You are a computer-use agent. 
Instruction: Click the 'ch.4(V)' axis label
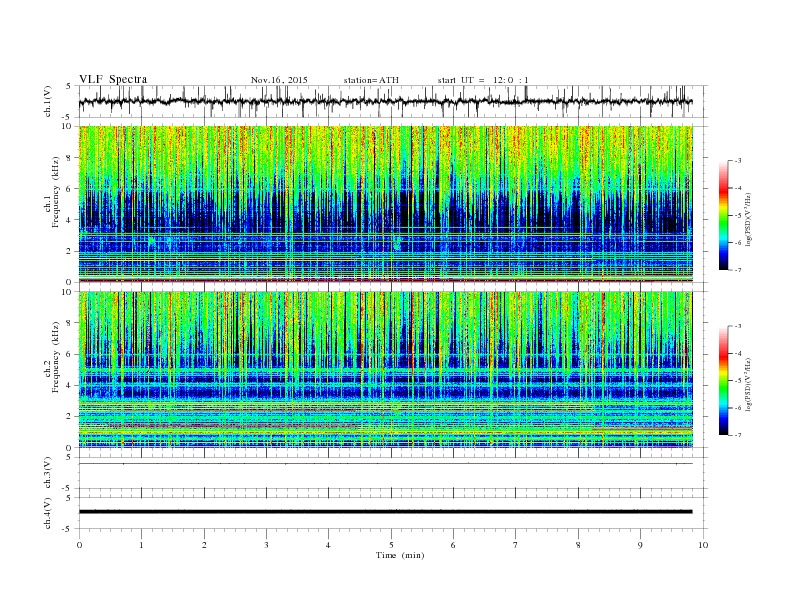(x=48, y=513)
